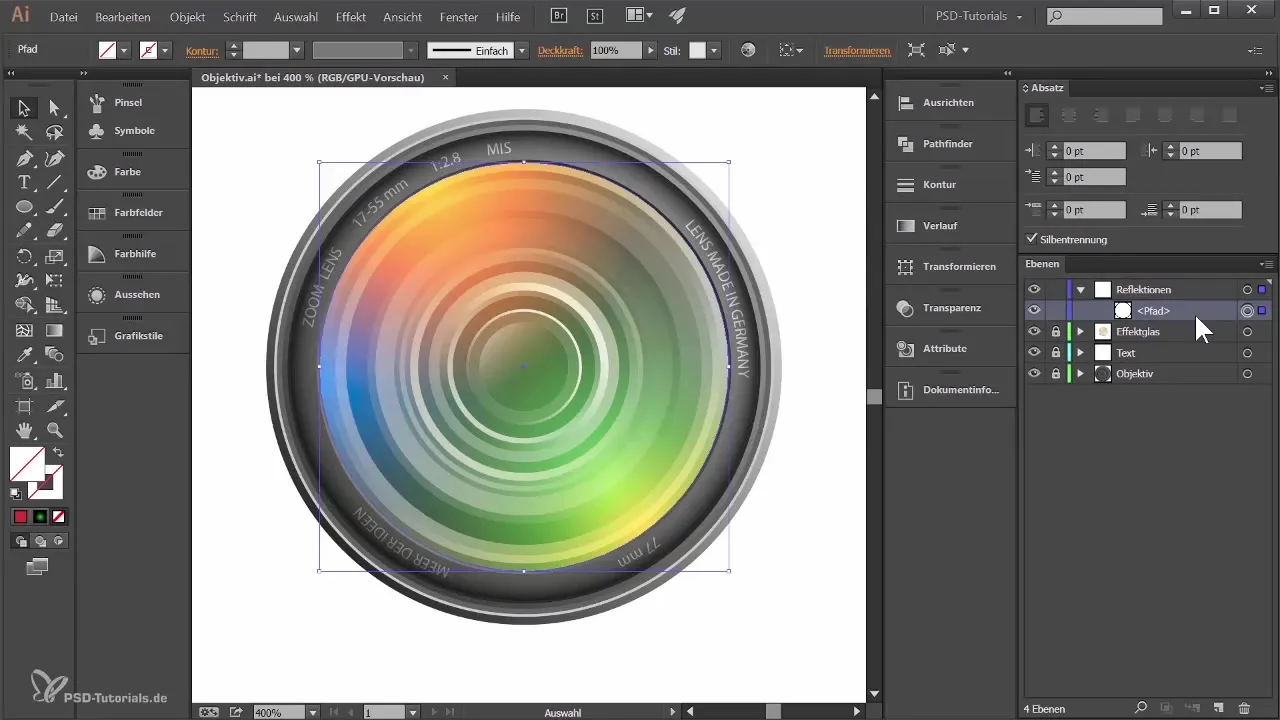Screen dimensions: 1280x720
Task: Select the Scale tool
Action: point(54,256)
